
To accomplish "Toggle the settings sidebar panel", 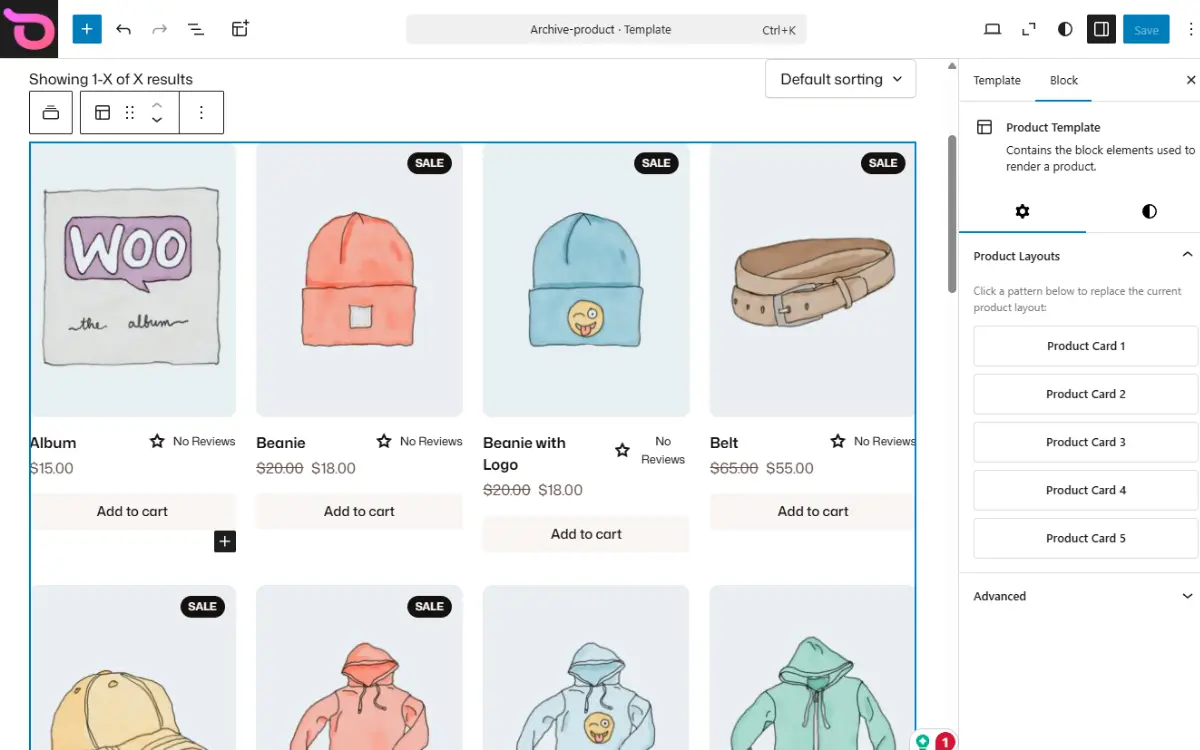I will click(x=1101, y=29).
